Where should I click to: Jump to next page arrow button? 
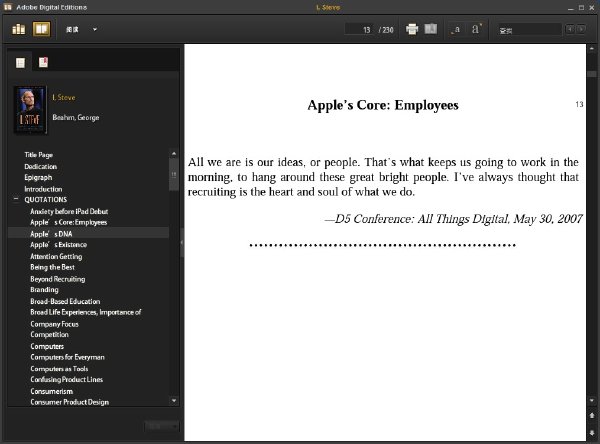coord(592,433)
